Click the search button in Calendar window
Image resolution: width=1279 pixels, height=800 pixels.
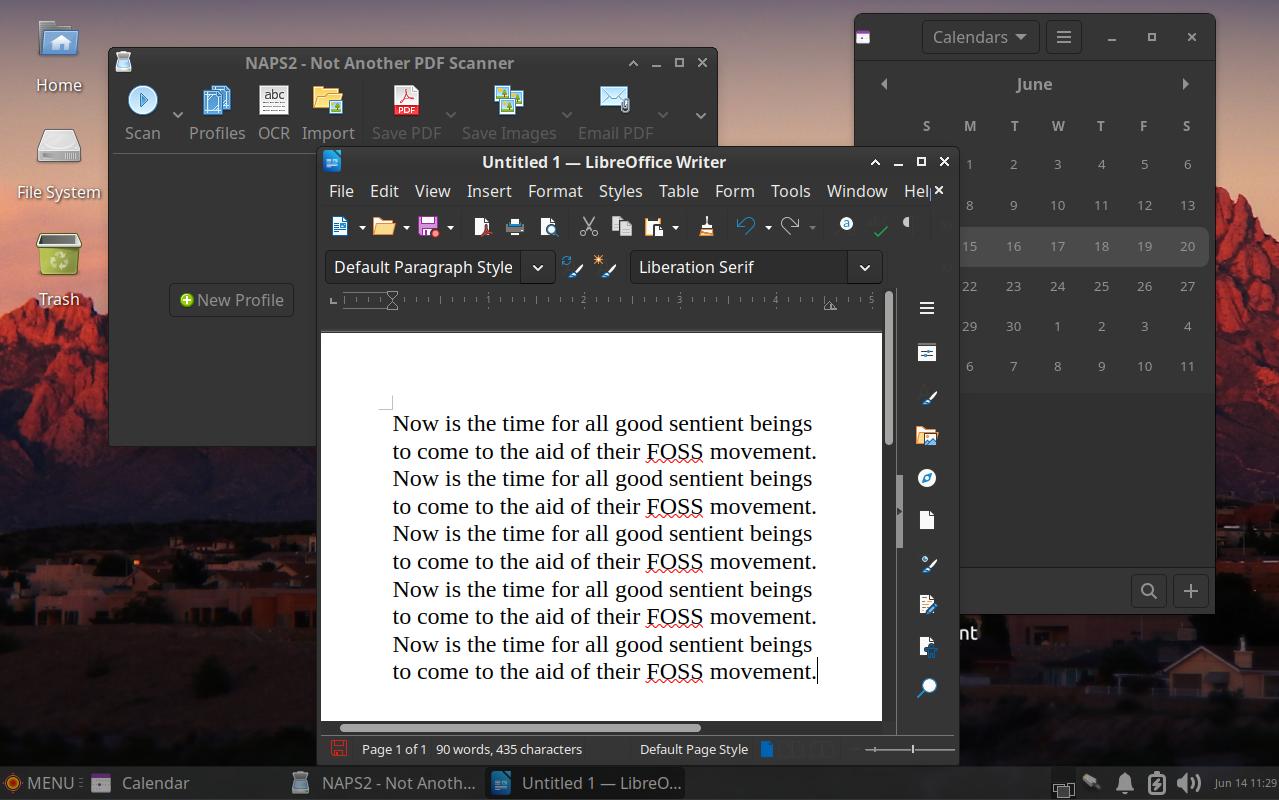click(x=1149, y=591)
